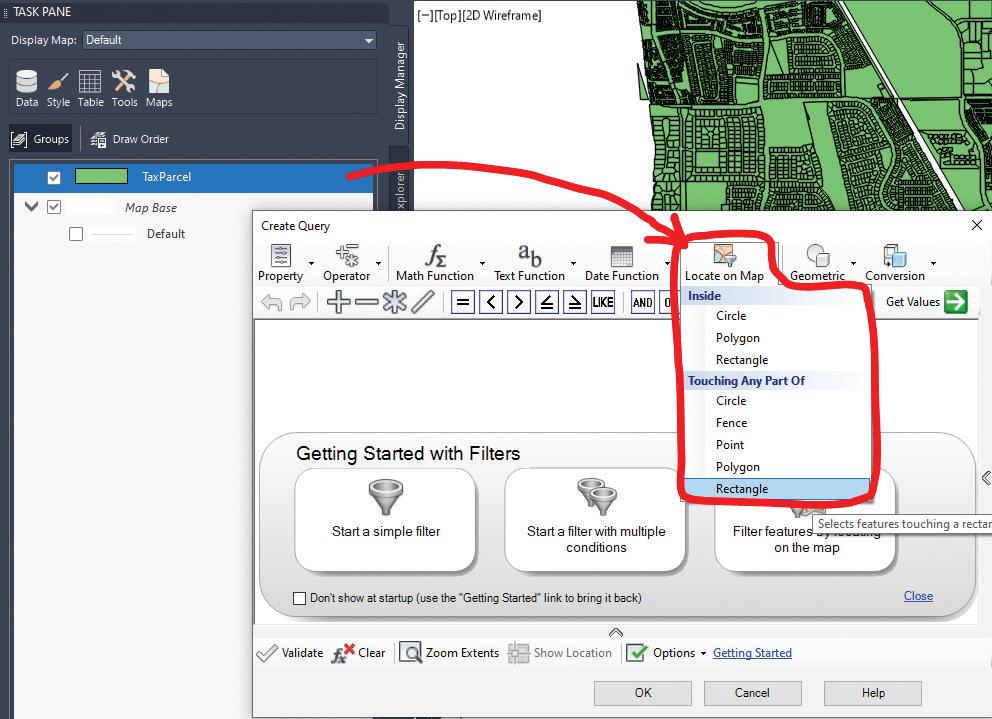Open the Table icon in Task Pane
Image resolution: width=992 pixels, height=719 pixels.
(x=90, y=89)
